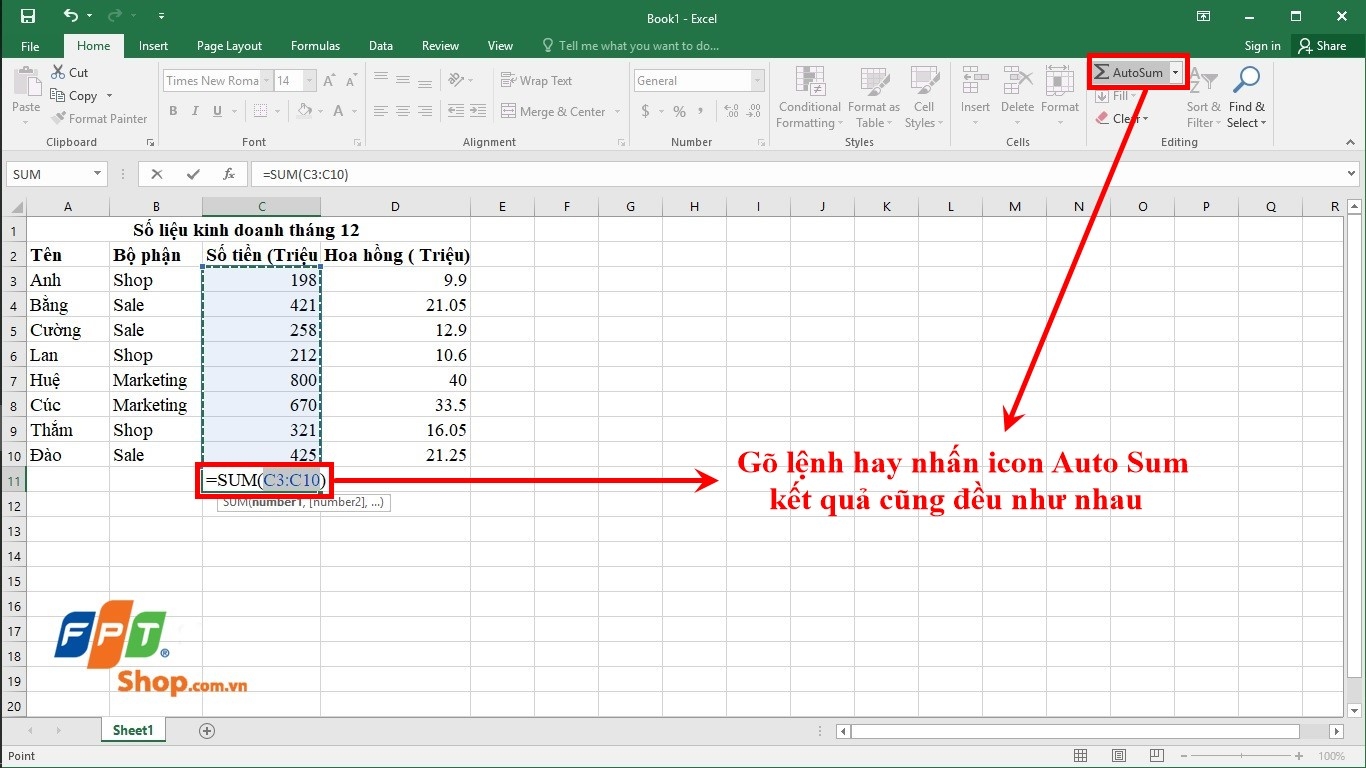Increase font size with large A icon
Screen dimensions: 1366x768
click(x=330, y=81)
